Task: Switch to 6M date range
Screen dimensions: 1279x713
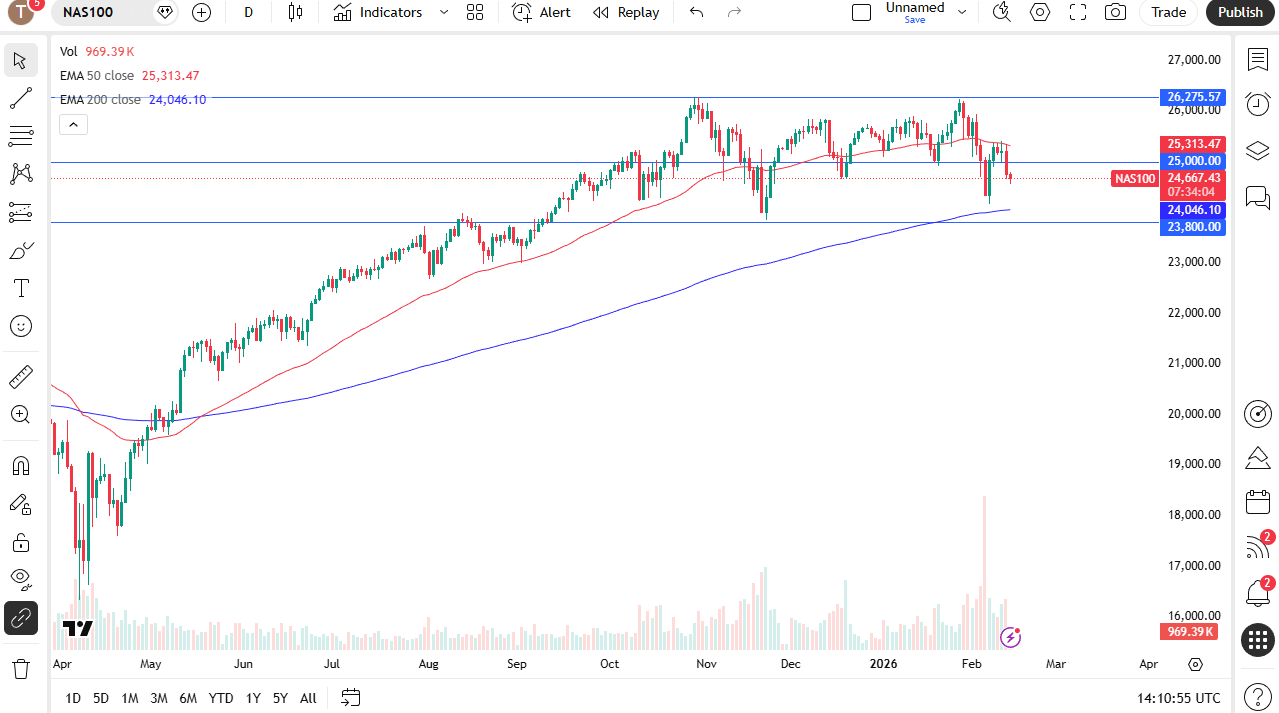Action: tap(188, 698)
